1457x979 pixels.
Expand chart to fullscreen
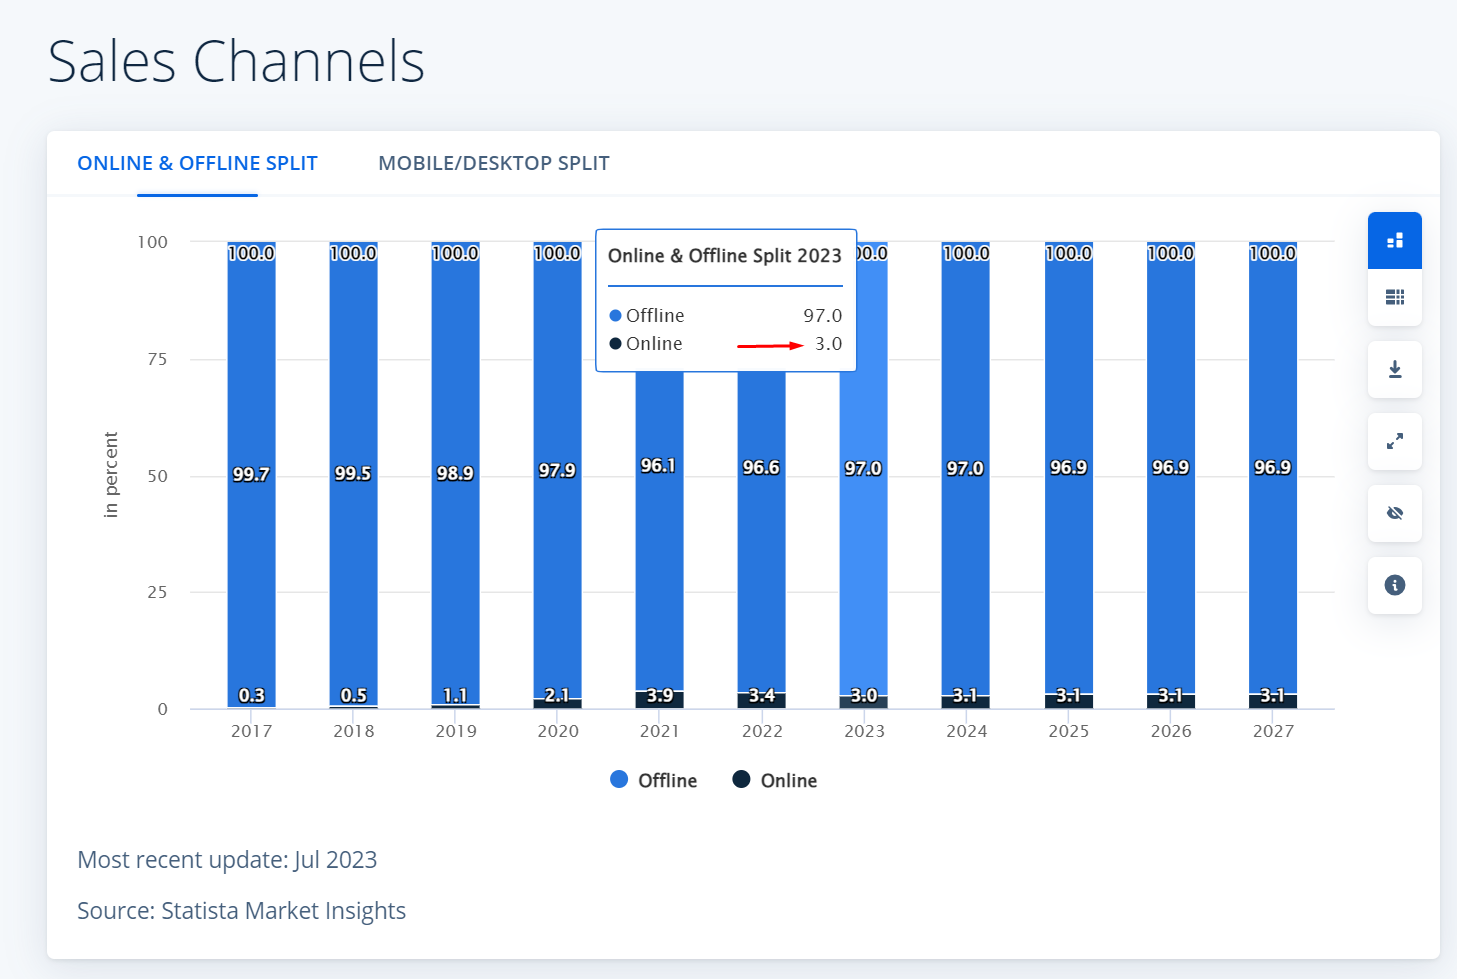[1395, 441]
